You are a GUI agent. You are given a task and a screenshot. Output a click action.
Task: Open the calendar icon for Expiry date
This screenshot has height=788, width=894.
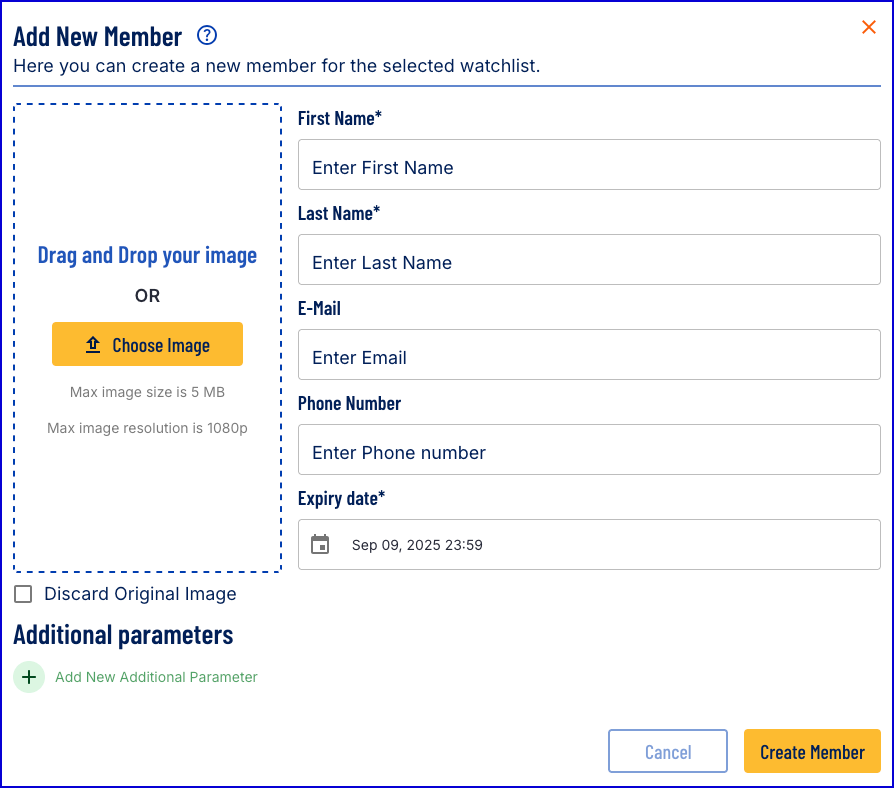[x=320, y=544]
